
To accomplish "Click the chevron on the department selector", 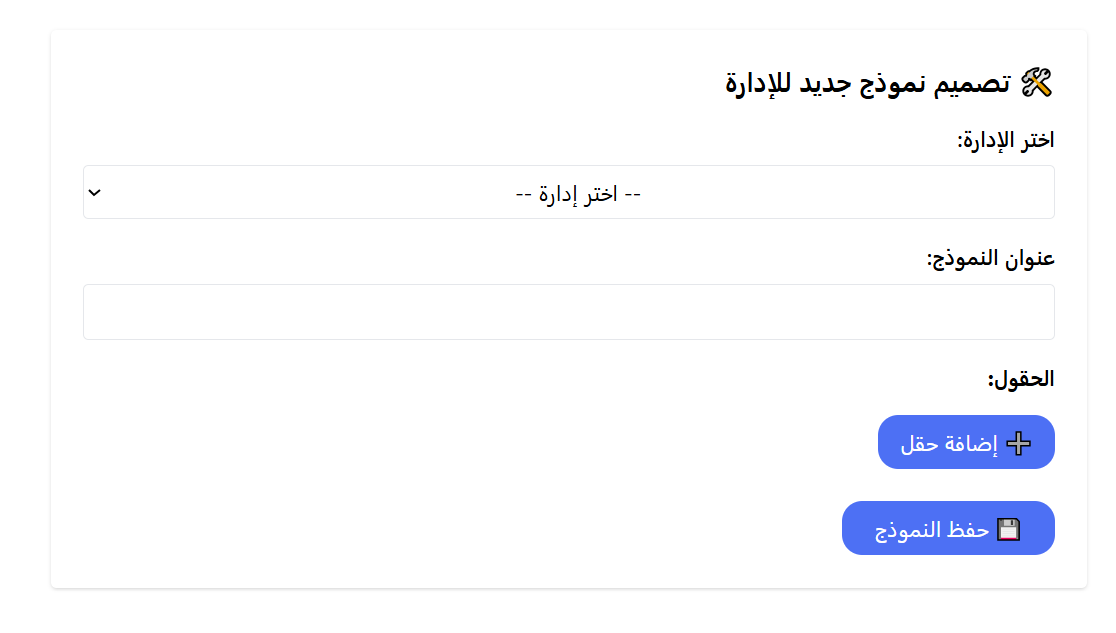I will 95,191.
